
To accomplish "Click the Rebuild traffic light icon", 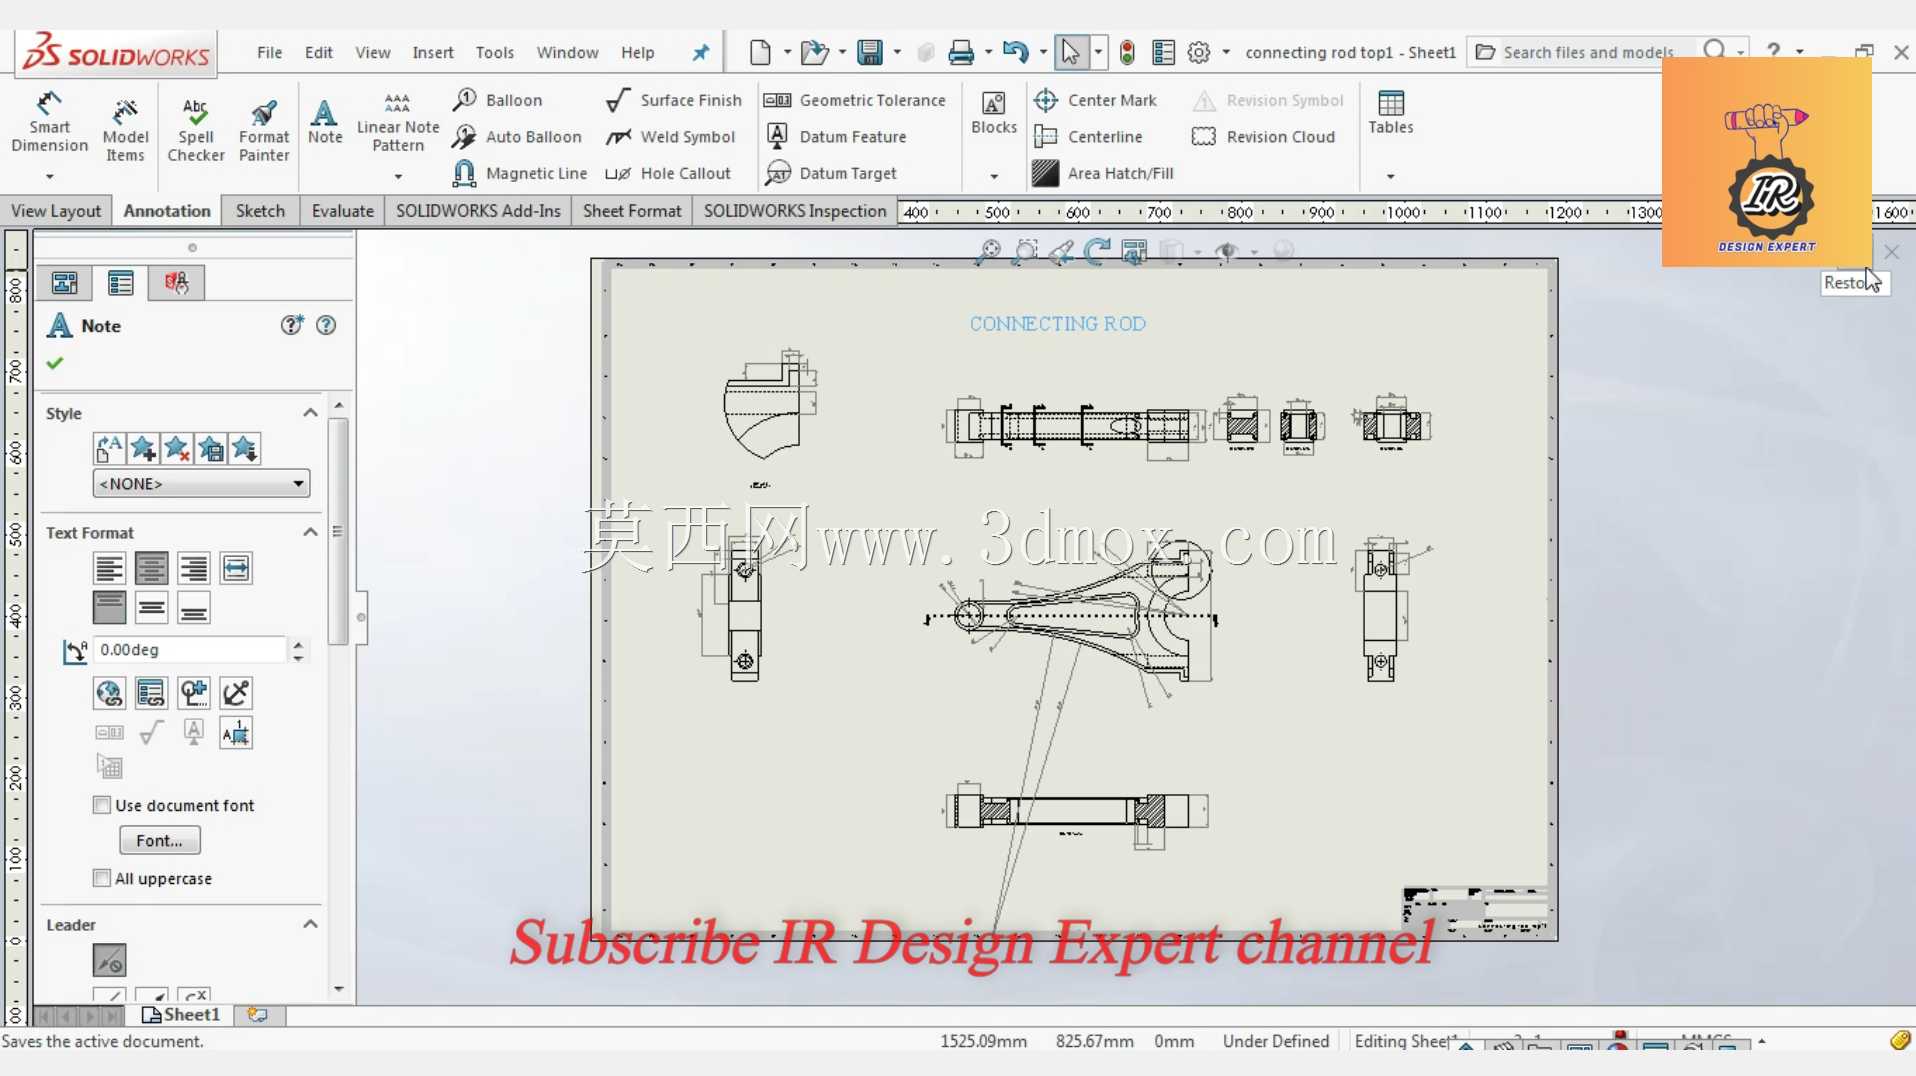I will (1127, 52).
